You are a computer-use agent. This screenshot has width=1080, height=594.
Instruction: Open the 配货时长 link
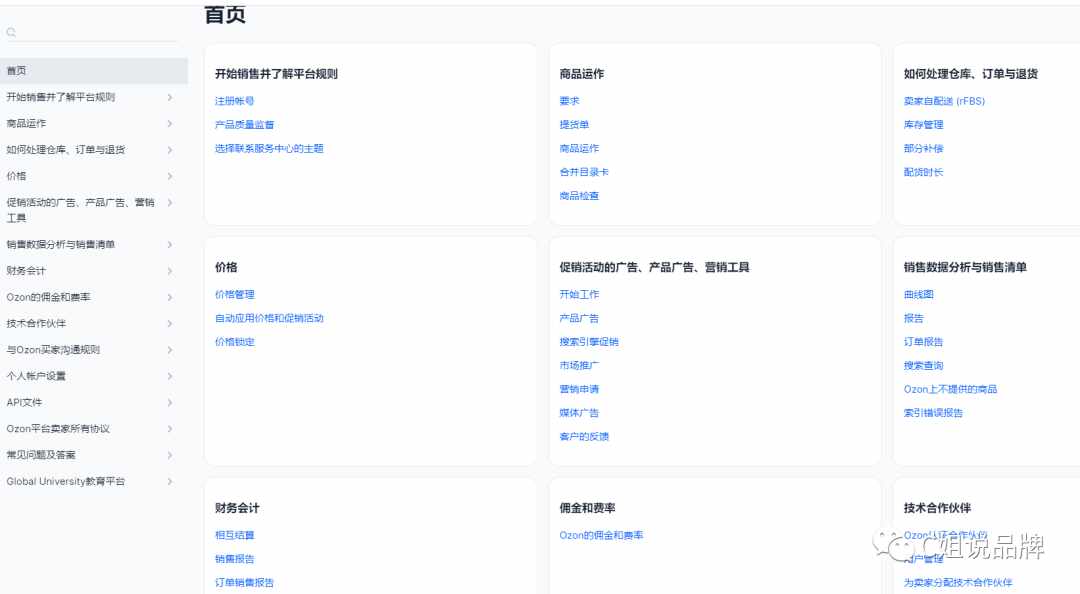coord(924,172)
